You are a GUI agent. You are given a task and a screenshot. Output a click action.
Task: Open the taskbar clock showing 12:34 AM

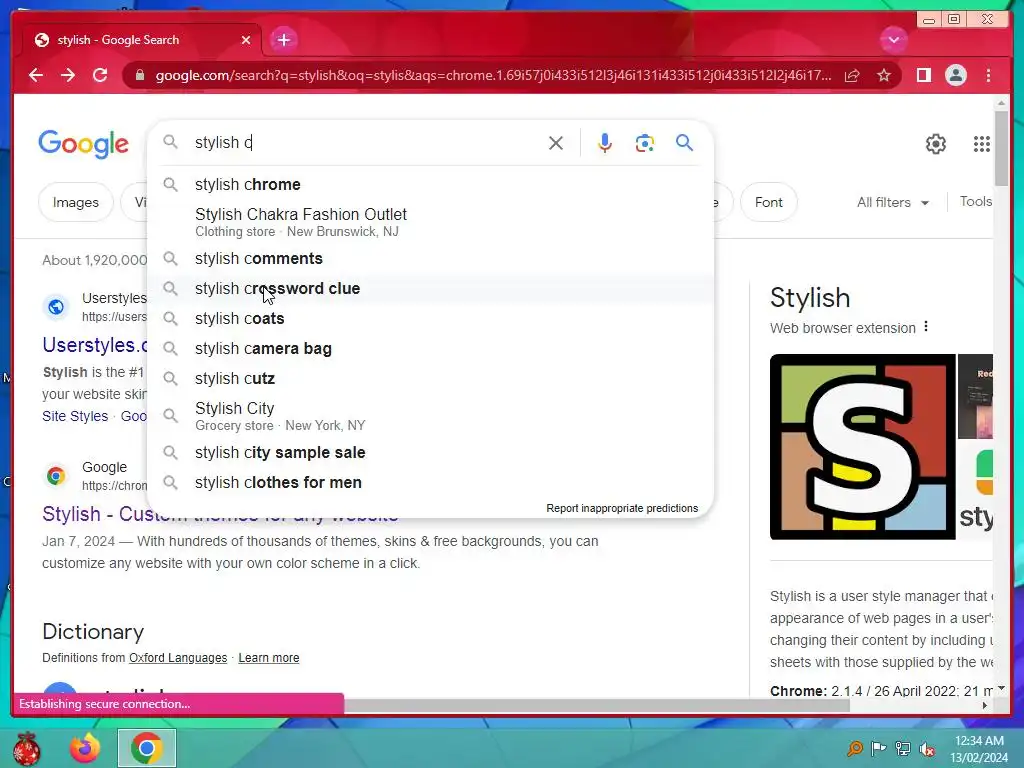(979, 748)
